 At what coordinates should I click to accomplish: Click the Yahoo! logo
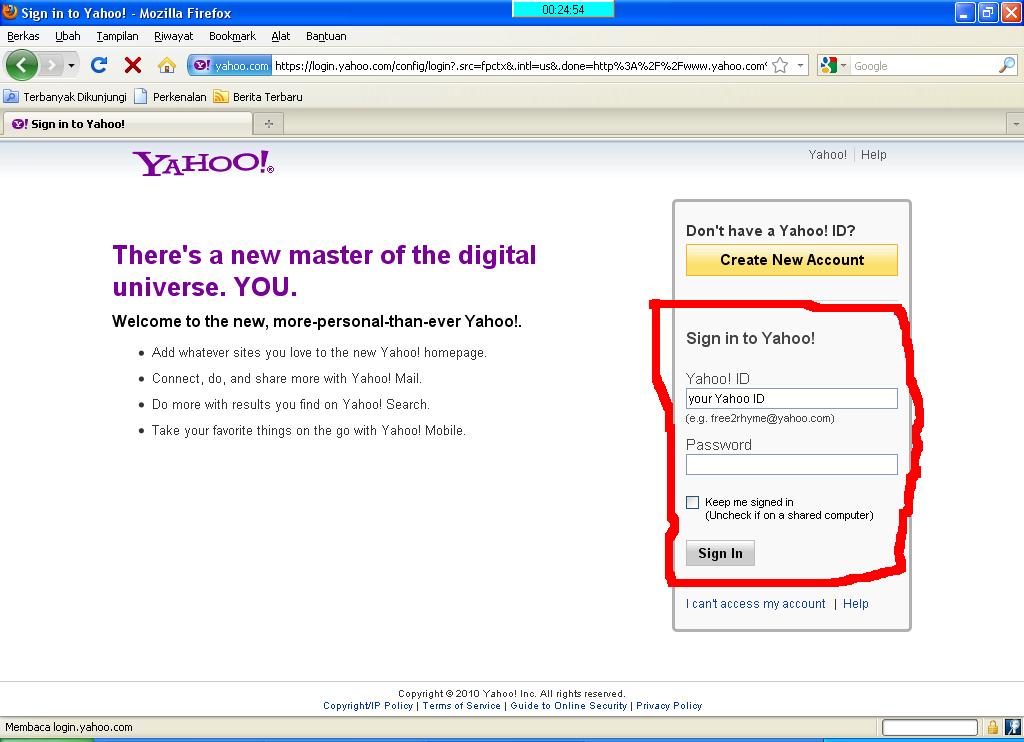tap(203, 163)
